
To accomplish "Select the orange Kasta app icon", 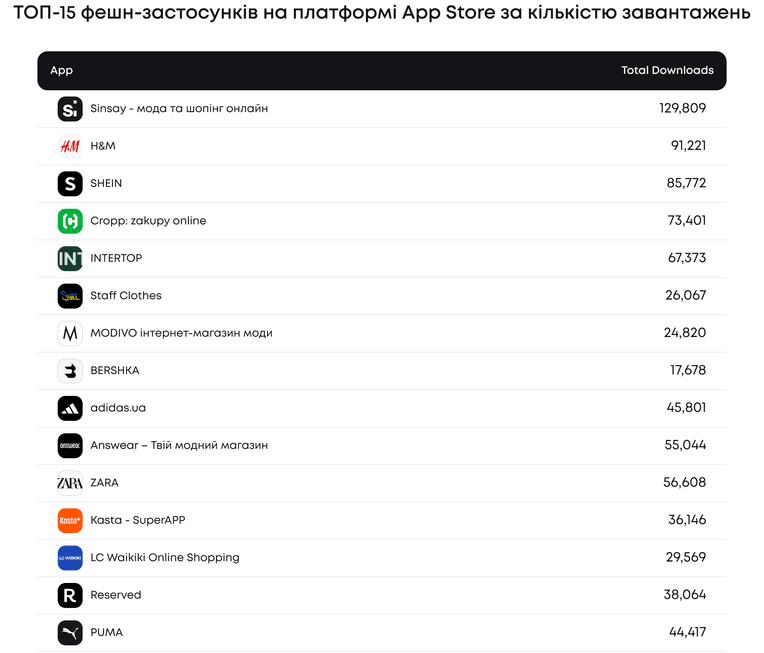I will tap(70, 520).
